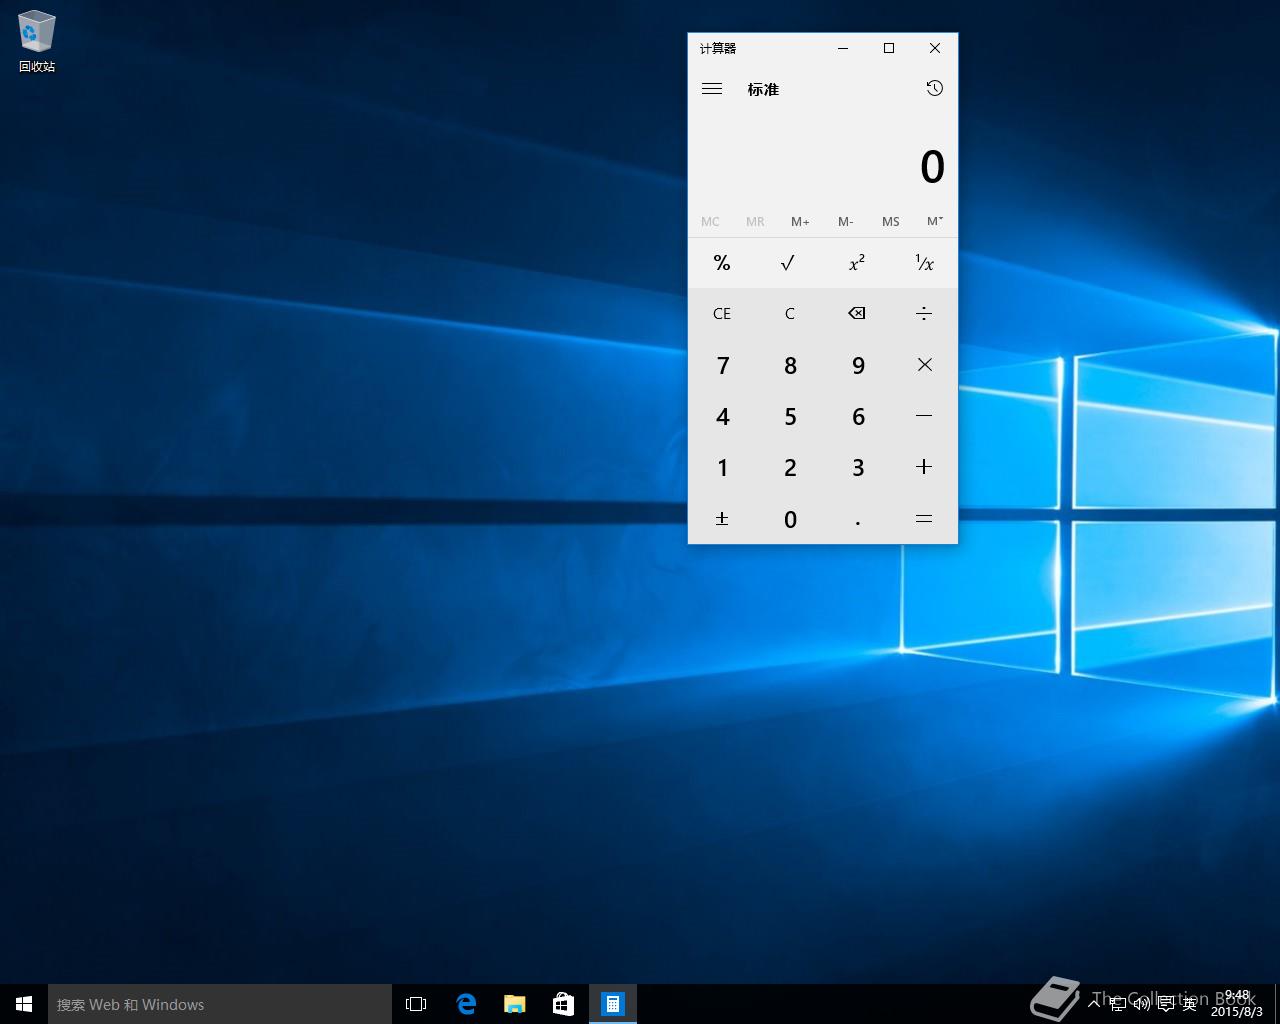Click the digit 1 key

pos(722,467)
